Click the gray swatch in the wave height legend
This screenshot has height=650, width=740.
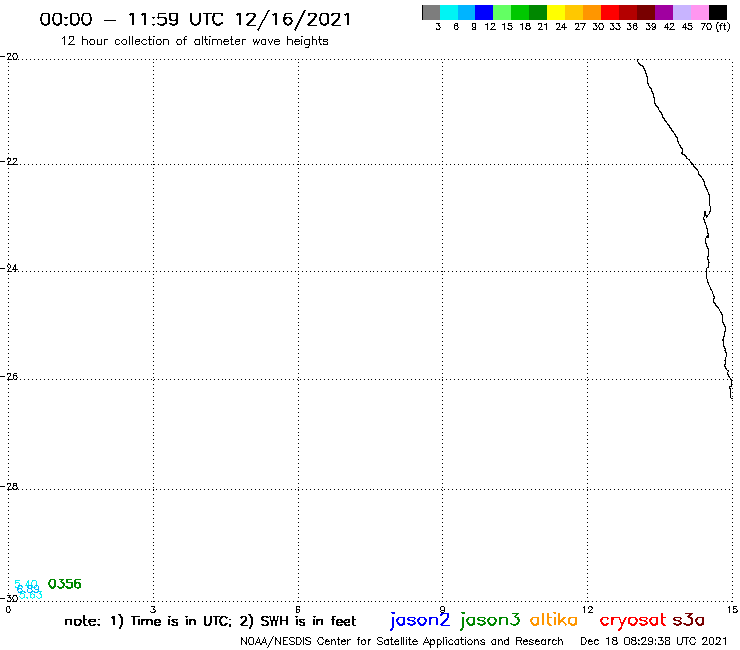tap(431, 12)
